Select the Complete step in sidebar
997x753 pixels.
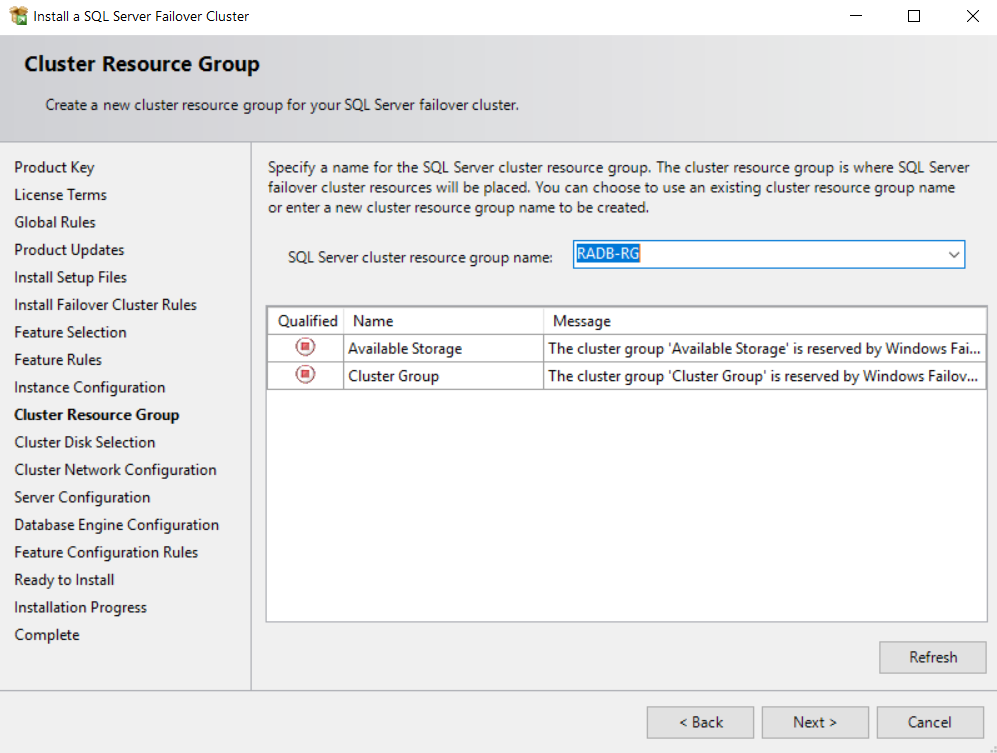47,635
